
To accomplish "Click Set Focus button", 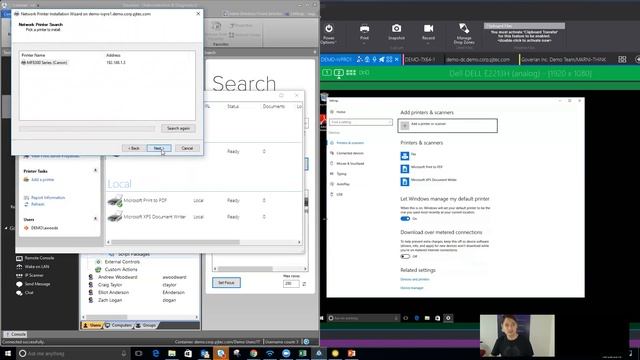I will coord(226,282).
